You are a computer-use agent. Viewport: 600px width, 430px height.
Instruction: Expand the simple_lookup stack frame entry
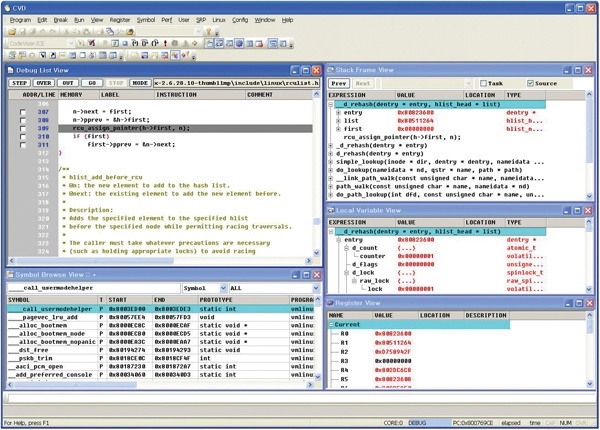pyautogui.click(x=332, y=161)
